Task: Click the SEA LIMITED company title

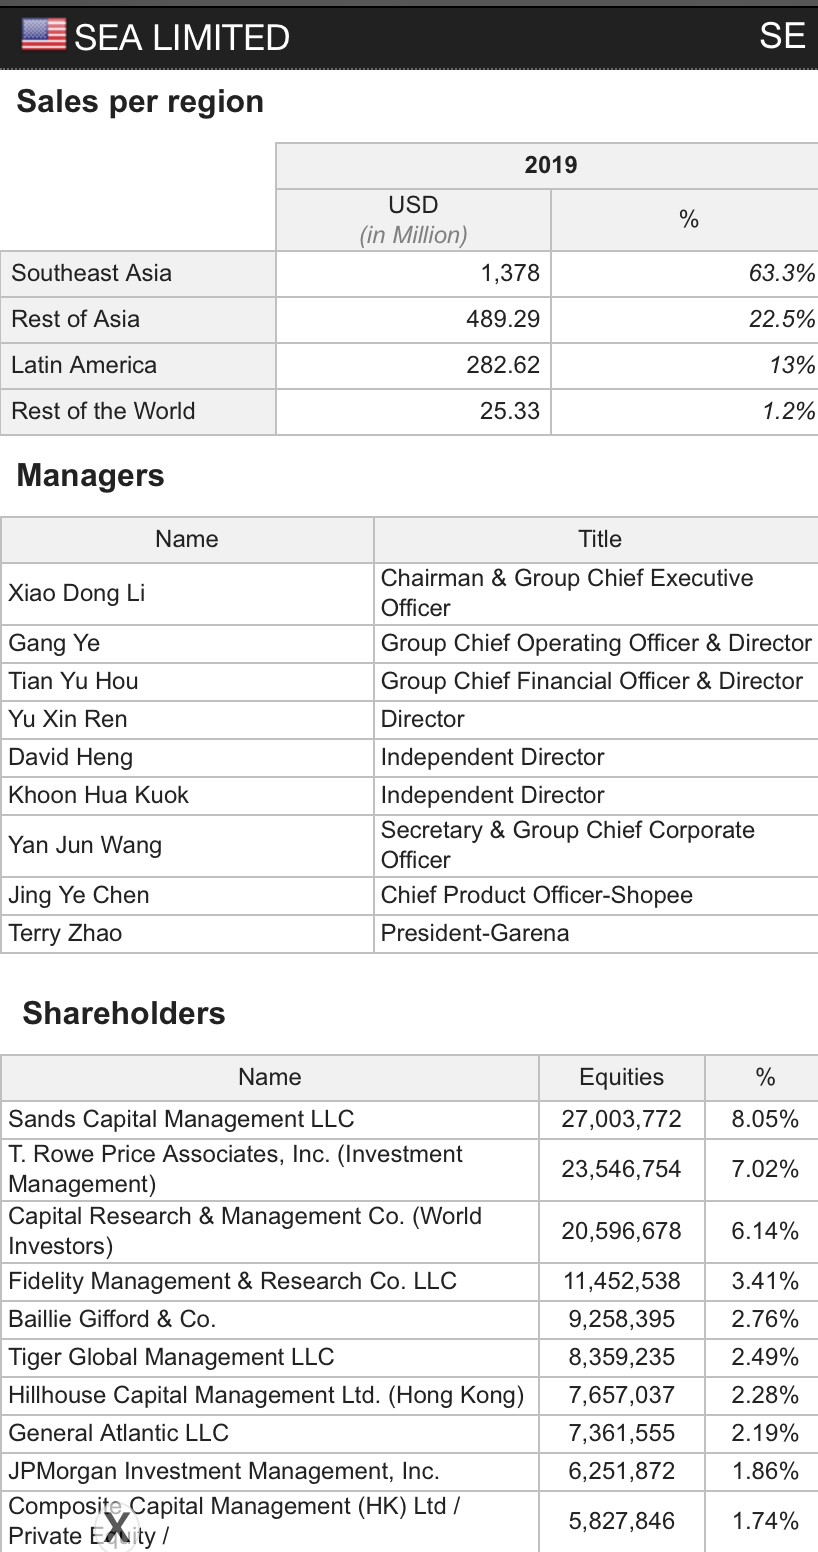Action: point(182,38)
